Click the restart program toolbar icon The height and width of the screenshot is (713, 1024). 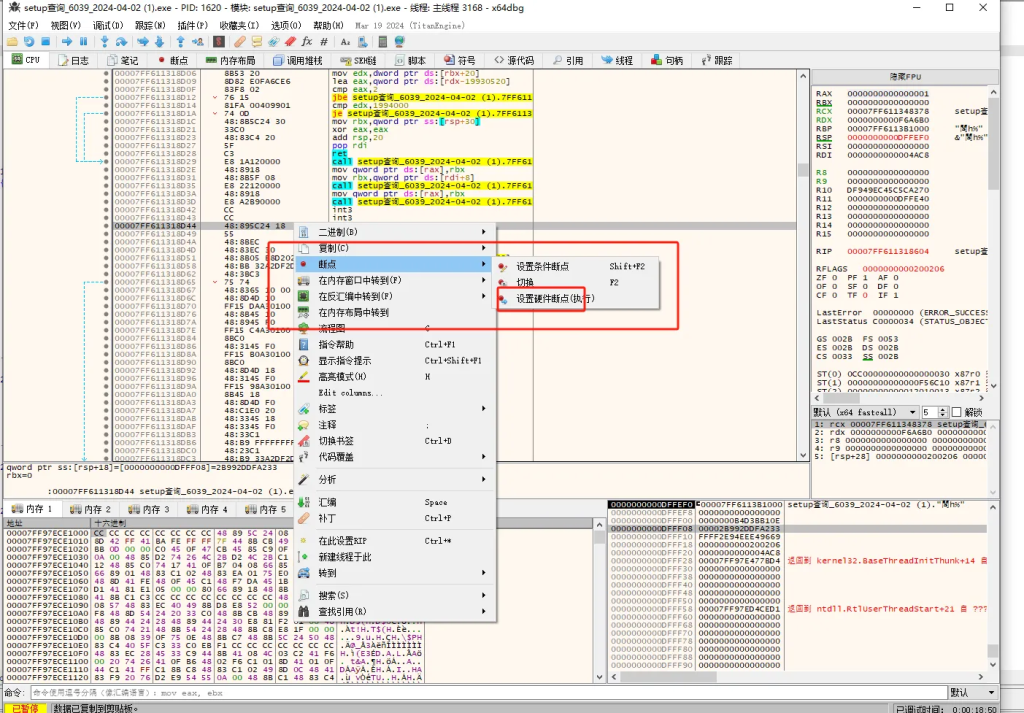click(x=30, y=42)
